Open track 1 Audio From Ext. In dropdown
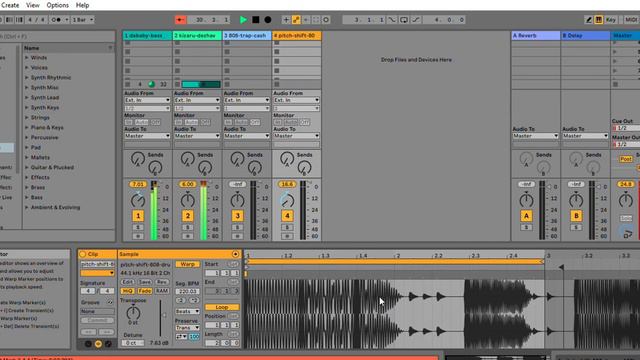 pyautogui.click(x=147, y=100)
